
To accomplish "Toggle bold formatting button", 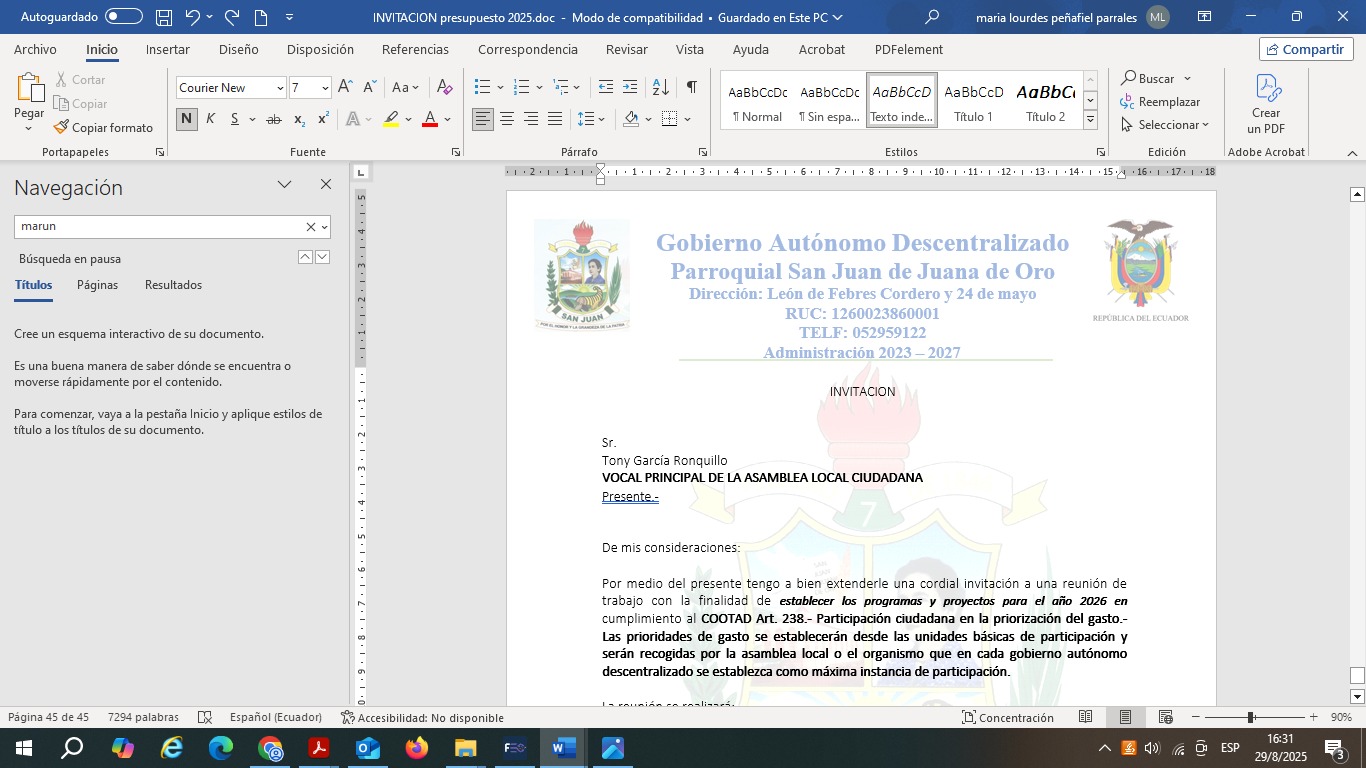I will [x=187, y=119].
